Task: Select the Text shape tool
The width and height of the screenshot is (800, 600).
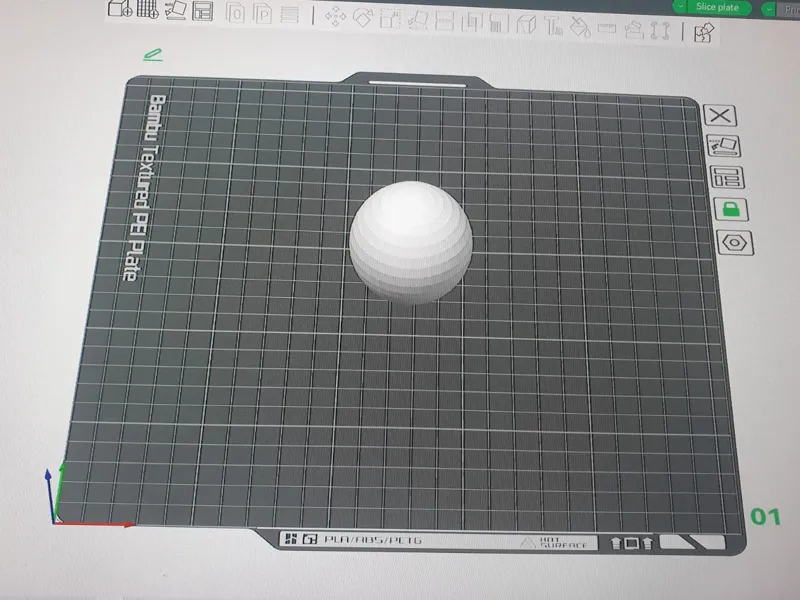Action: pyautogui.click(x=553, y=26)
